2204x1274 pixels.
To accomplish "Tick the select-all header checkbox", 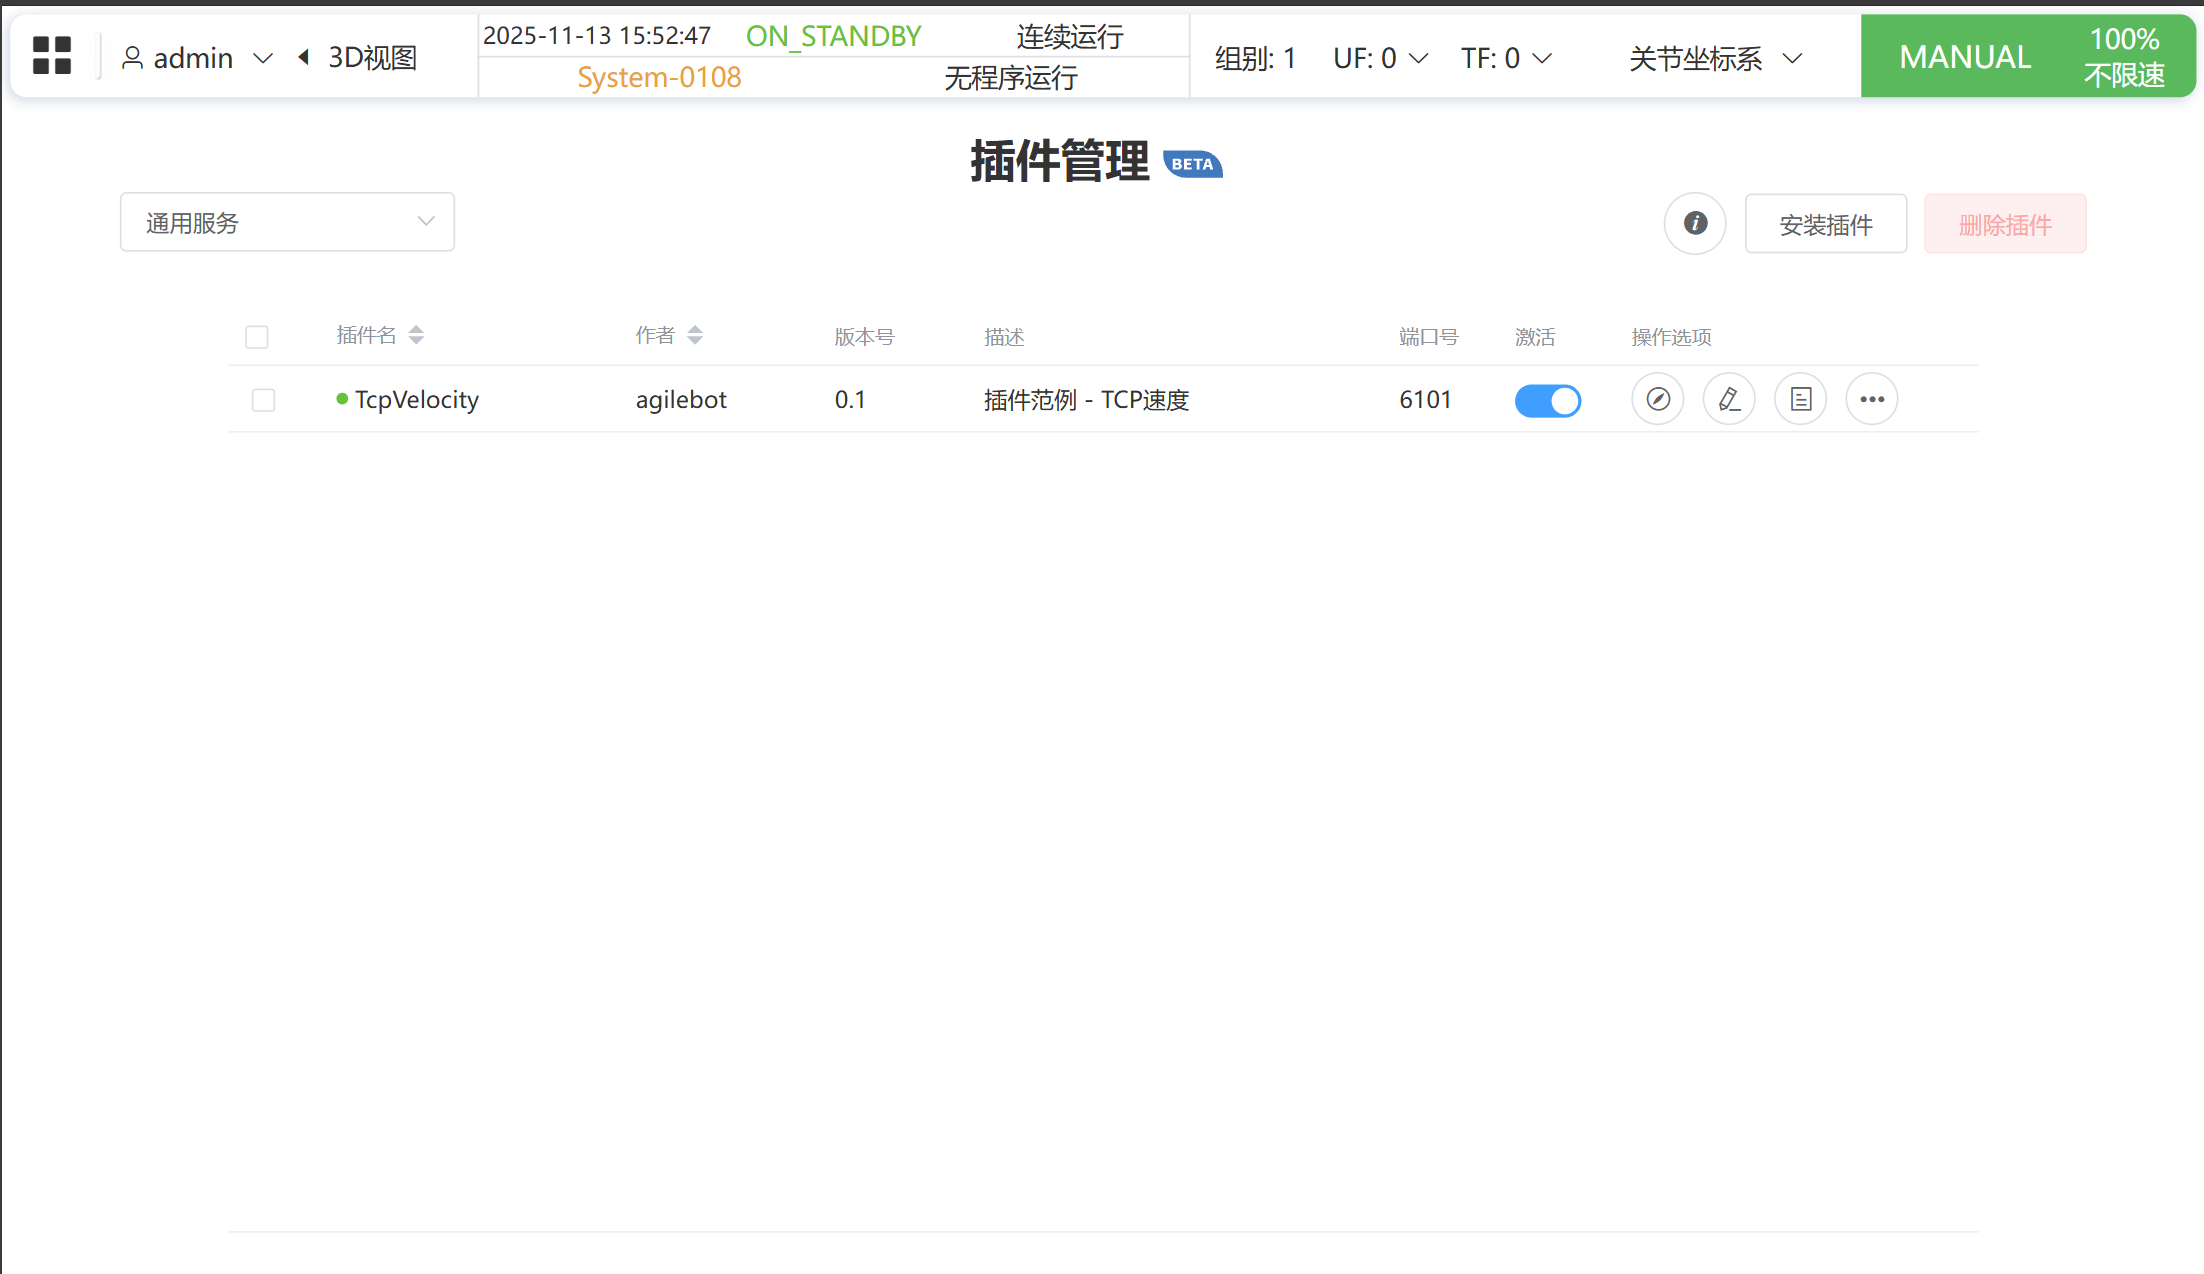I will [x=257, y=337].
